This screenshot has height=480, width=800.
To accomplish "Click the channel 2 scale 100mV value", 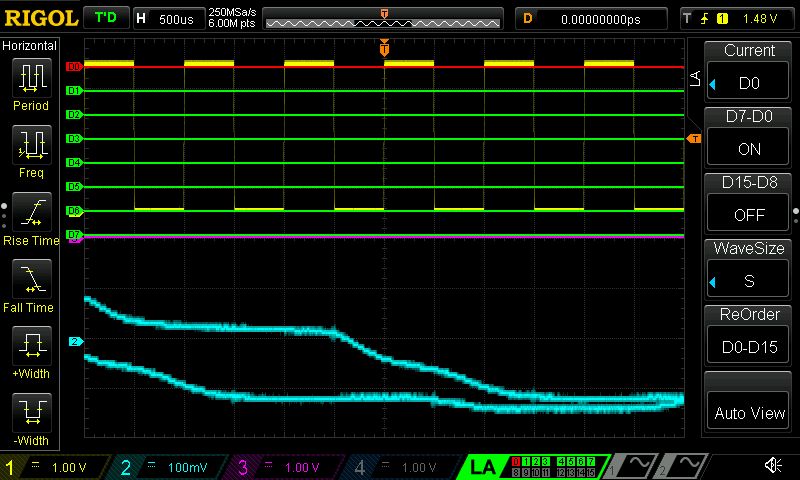I will (187, 468).
